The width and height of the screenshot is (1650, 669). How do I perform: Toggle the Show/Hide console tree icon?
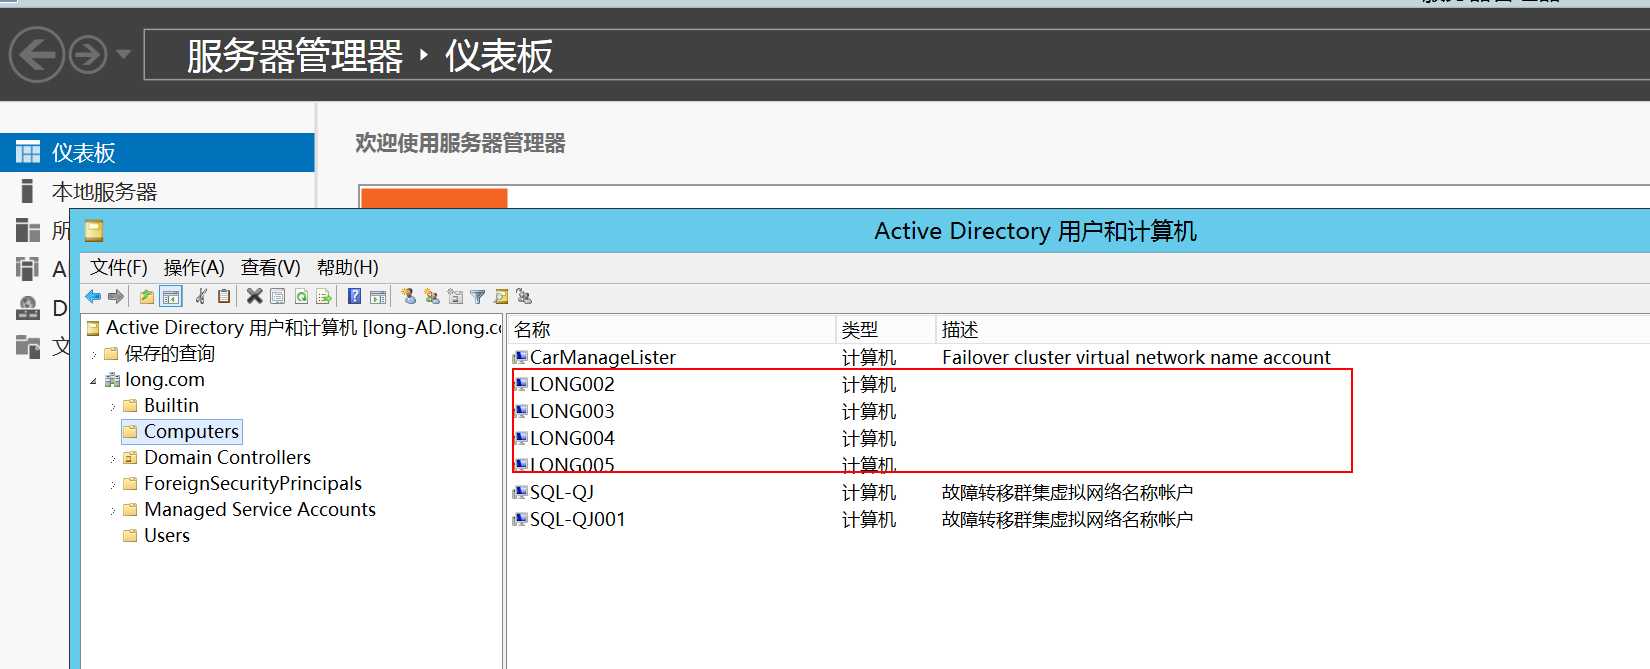point(171,297)
